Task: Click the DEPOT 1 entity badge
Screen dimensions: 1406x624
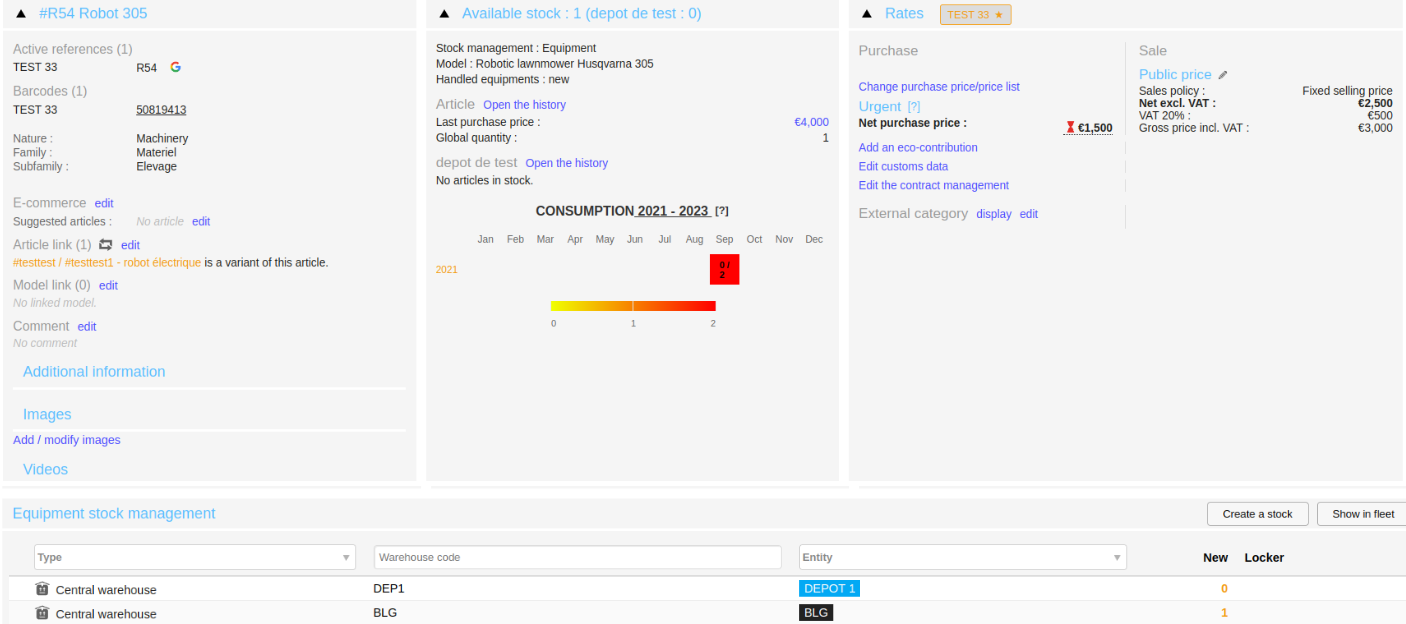Action: 829,589
